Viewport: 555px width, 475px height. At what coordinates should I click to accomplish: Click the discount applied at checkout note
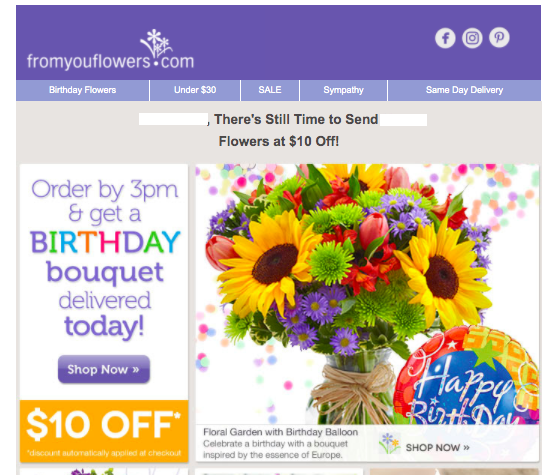(104, 453)
